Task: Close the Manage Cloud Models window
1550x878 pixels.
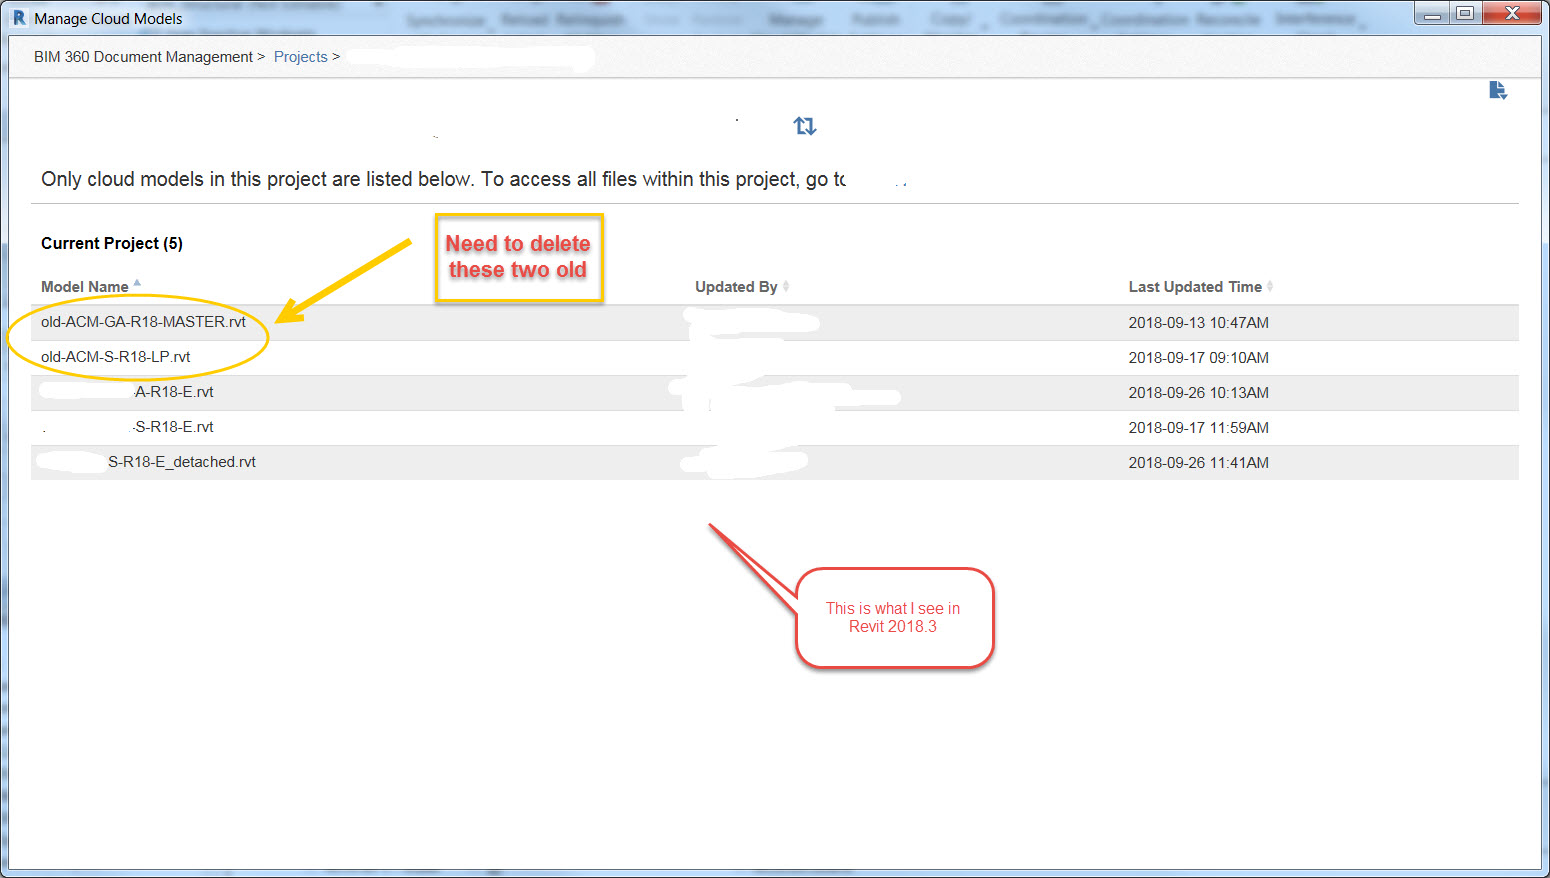Action: point(1512,14)
